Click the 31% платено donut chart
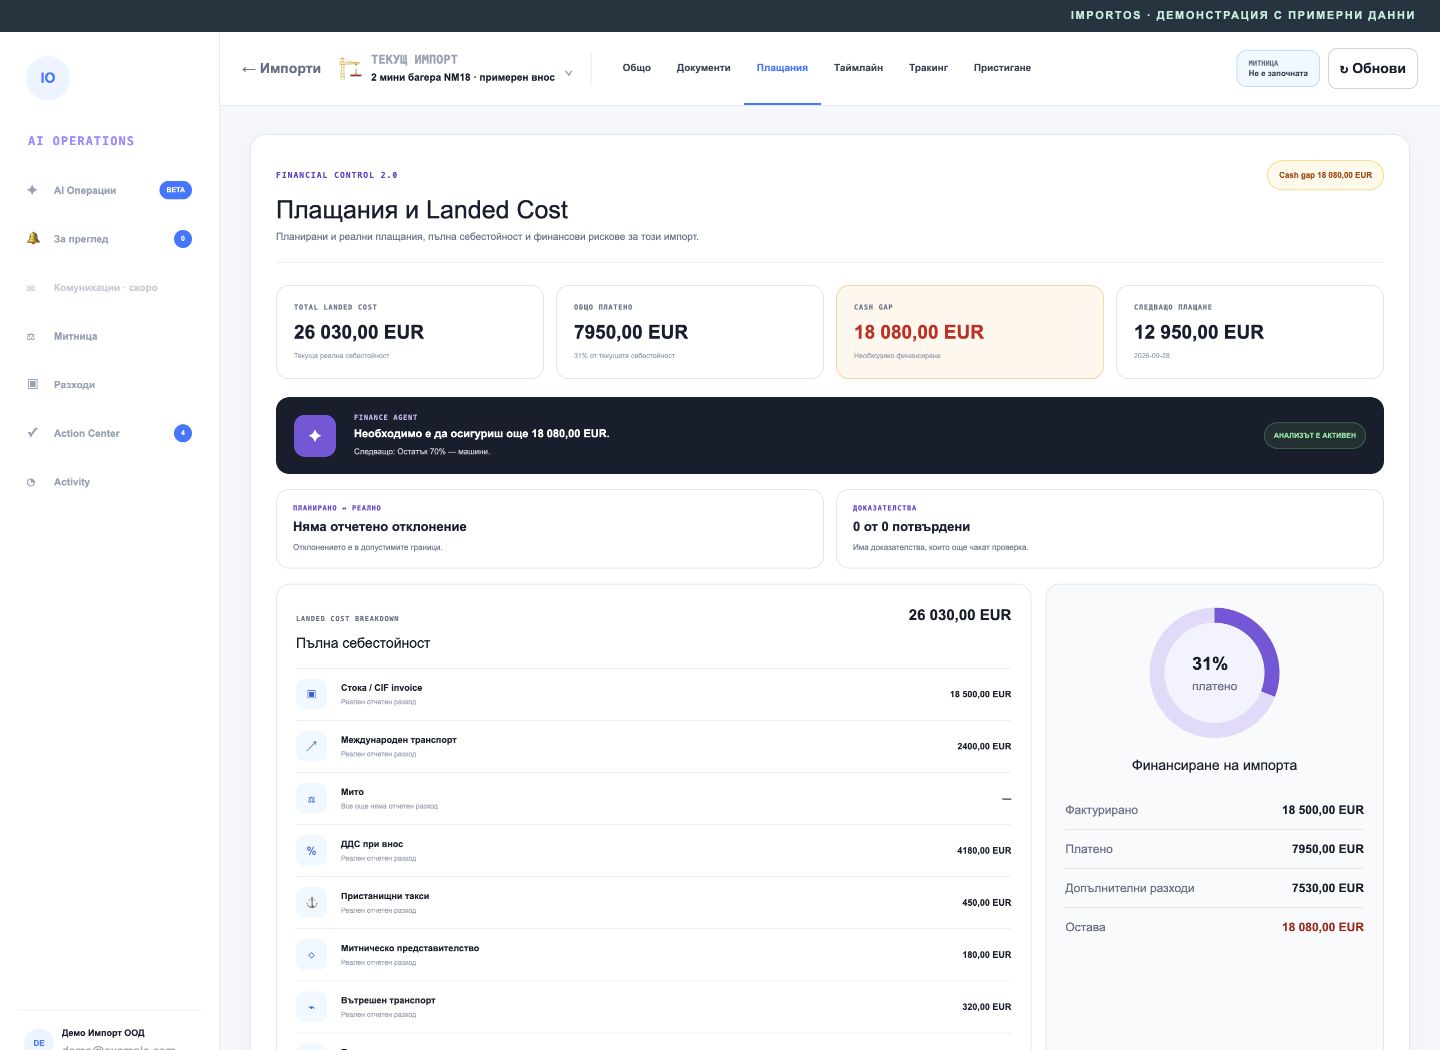This screenshot has width=1440, height=1050. coord(1214,673)
